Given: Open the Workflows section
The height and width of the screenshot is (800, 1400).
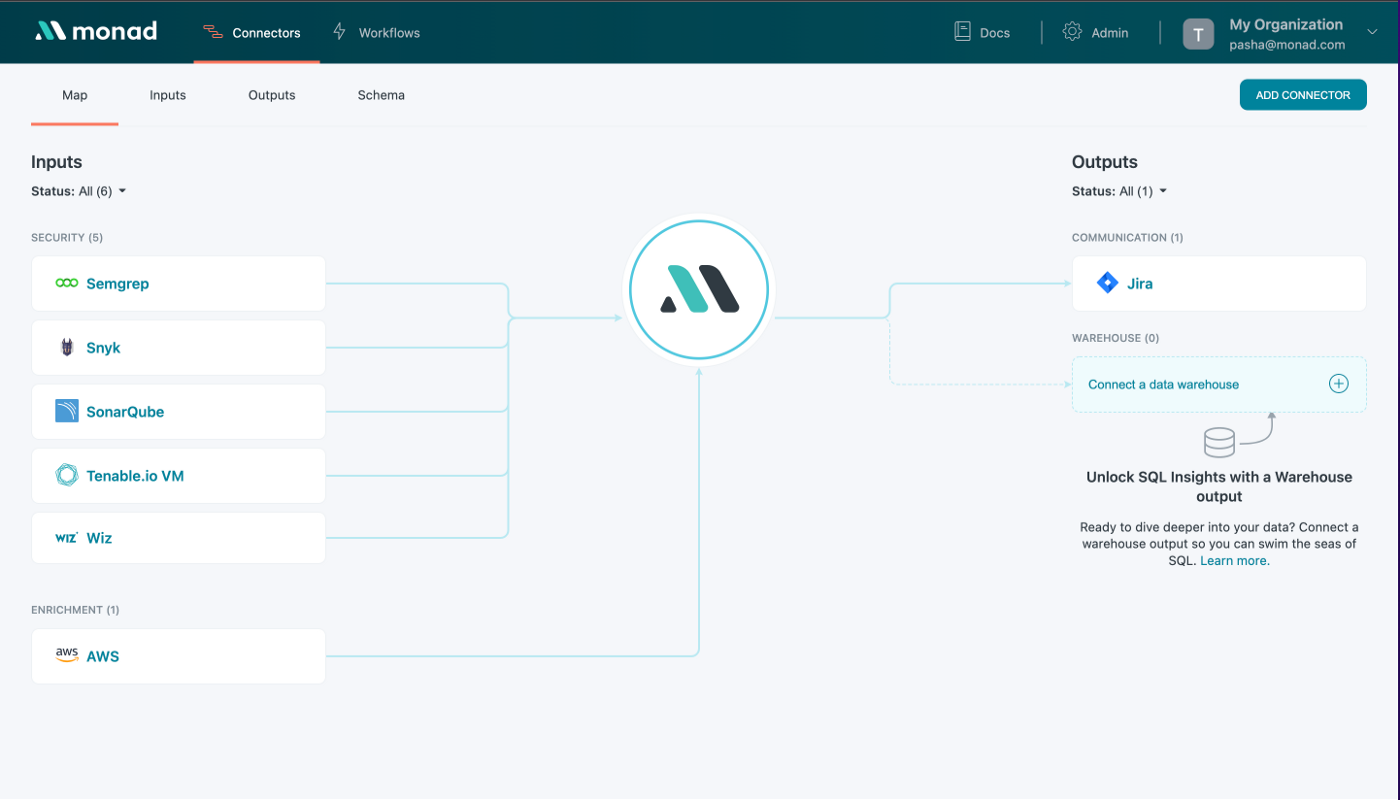Looking at the screenshot, I should tap(376, 32).
